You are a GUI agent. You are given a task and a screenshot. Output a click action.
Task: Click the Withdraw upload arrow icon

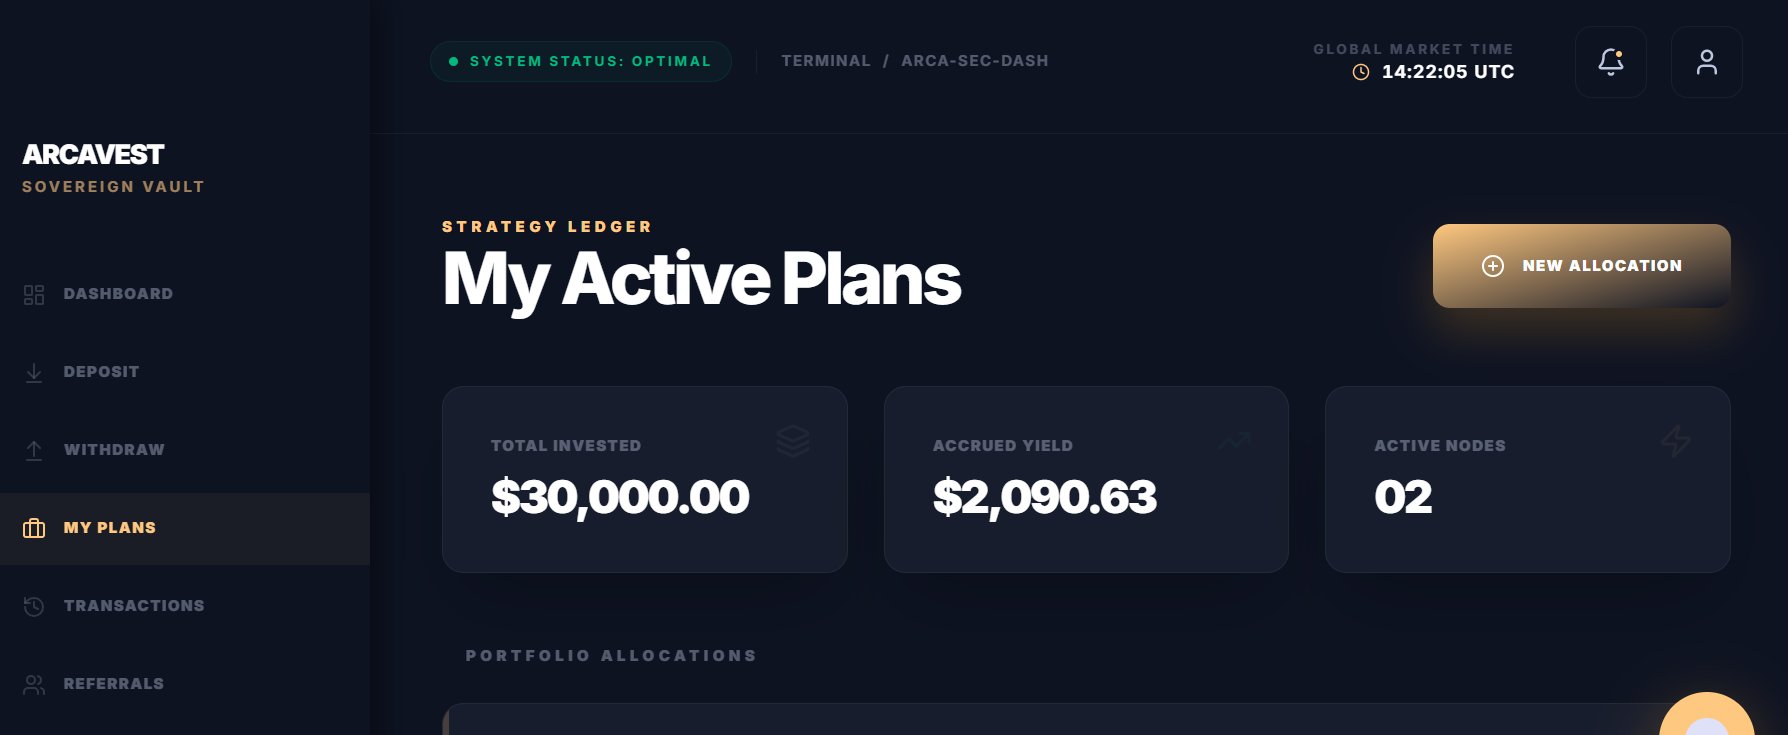point(34,450)
